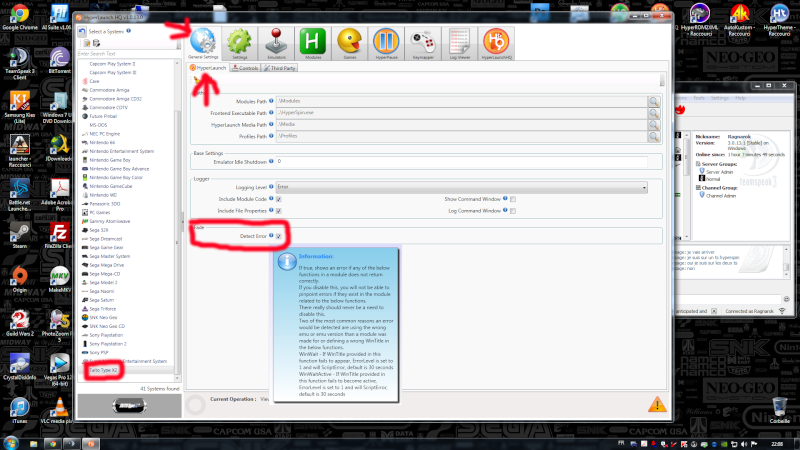Select MS-DOS in the system list
Image resolution: width=800 pixels, height=450 pixels.
pyautogui.click(x=98, y=125)
